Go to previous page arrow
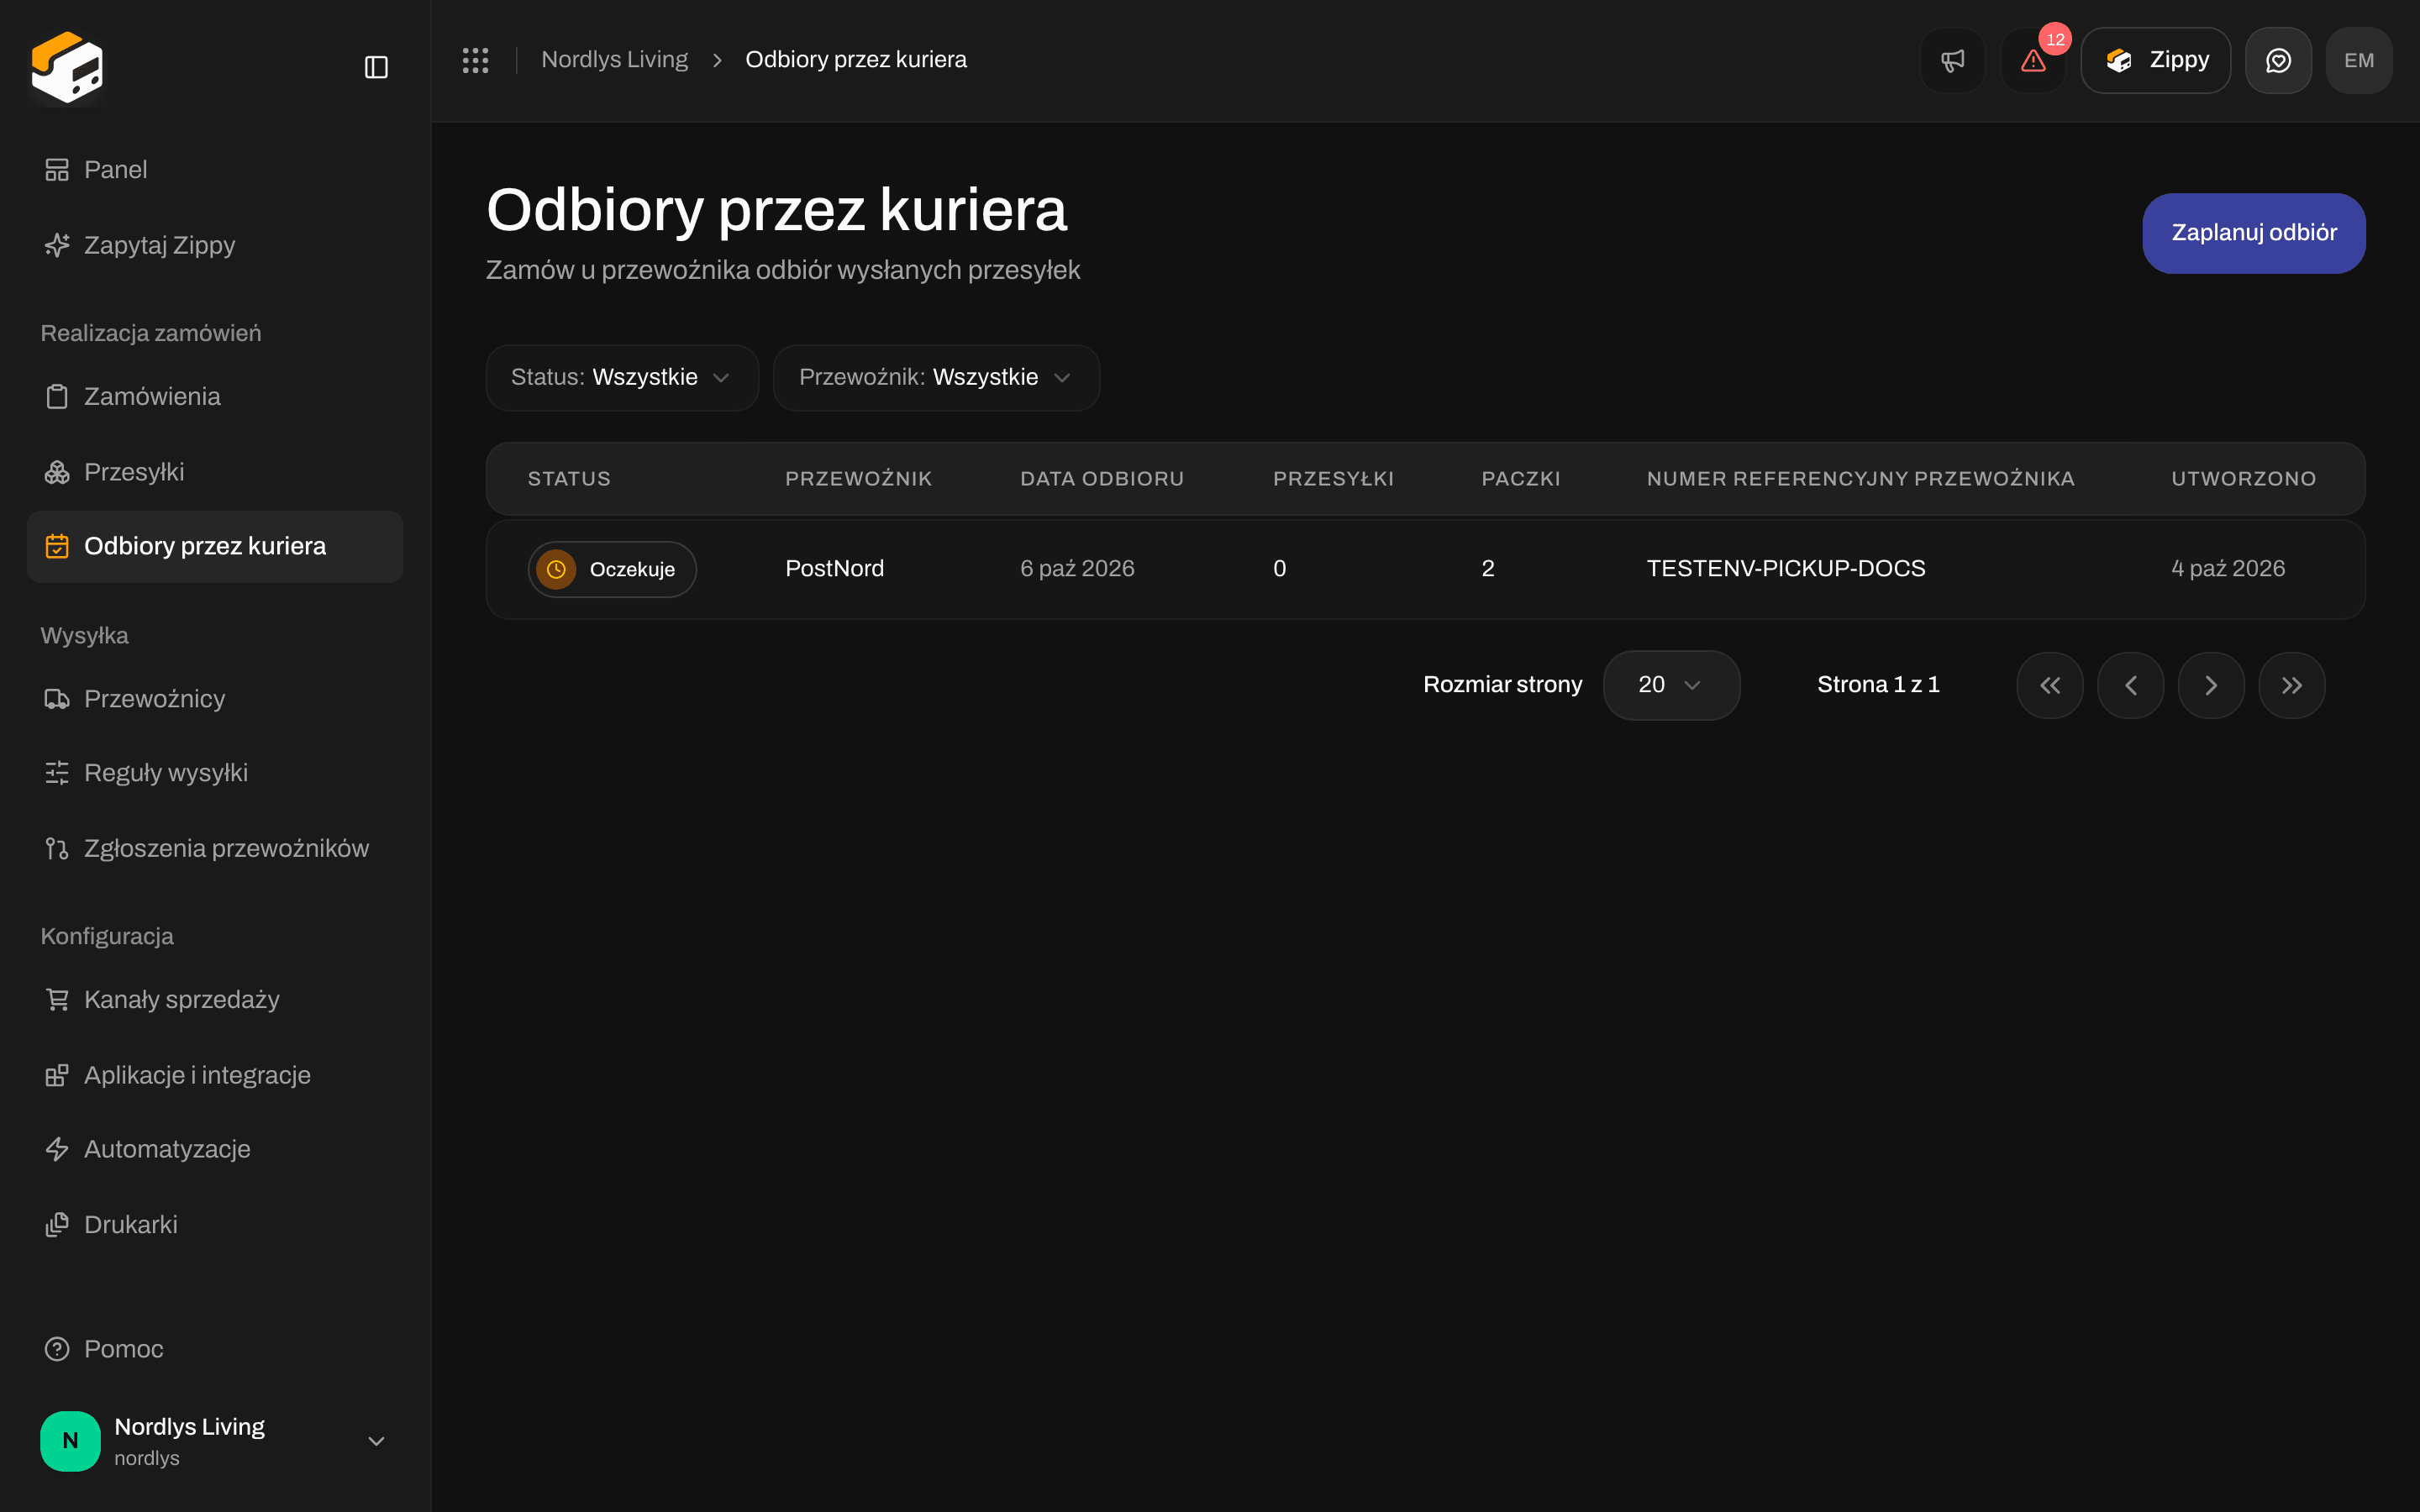 point(2131,685)
